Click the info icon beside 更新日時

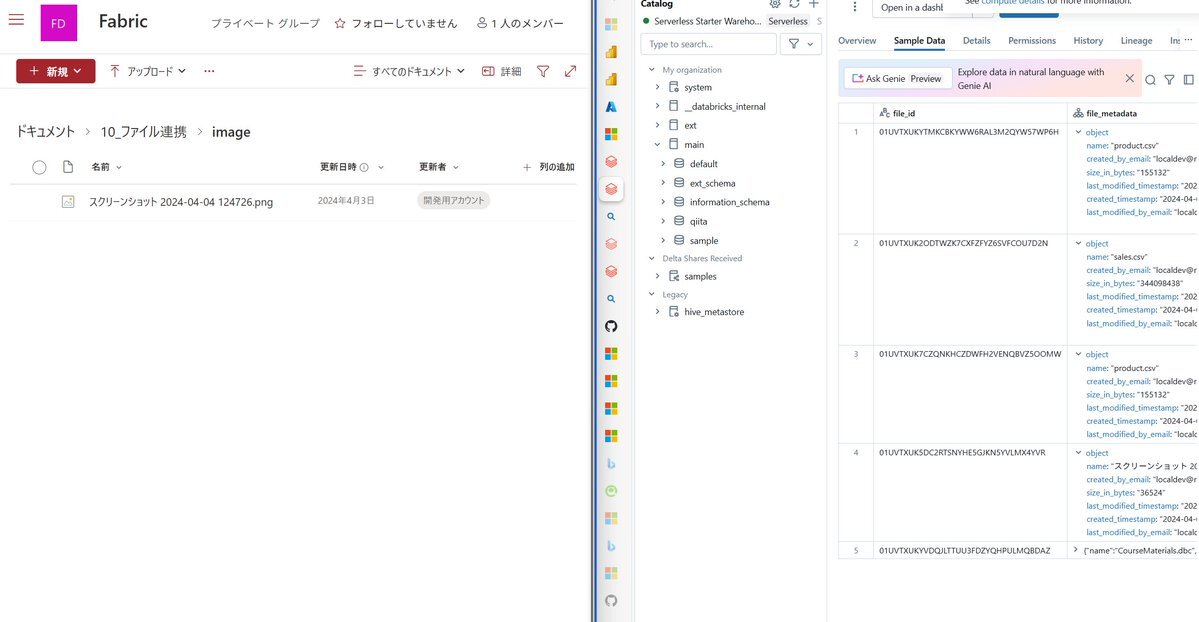tap(364, 168)
